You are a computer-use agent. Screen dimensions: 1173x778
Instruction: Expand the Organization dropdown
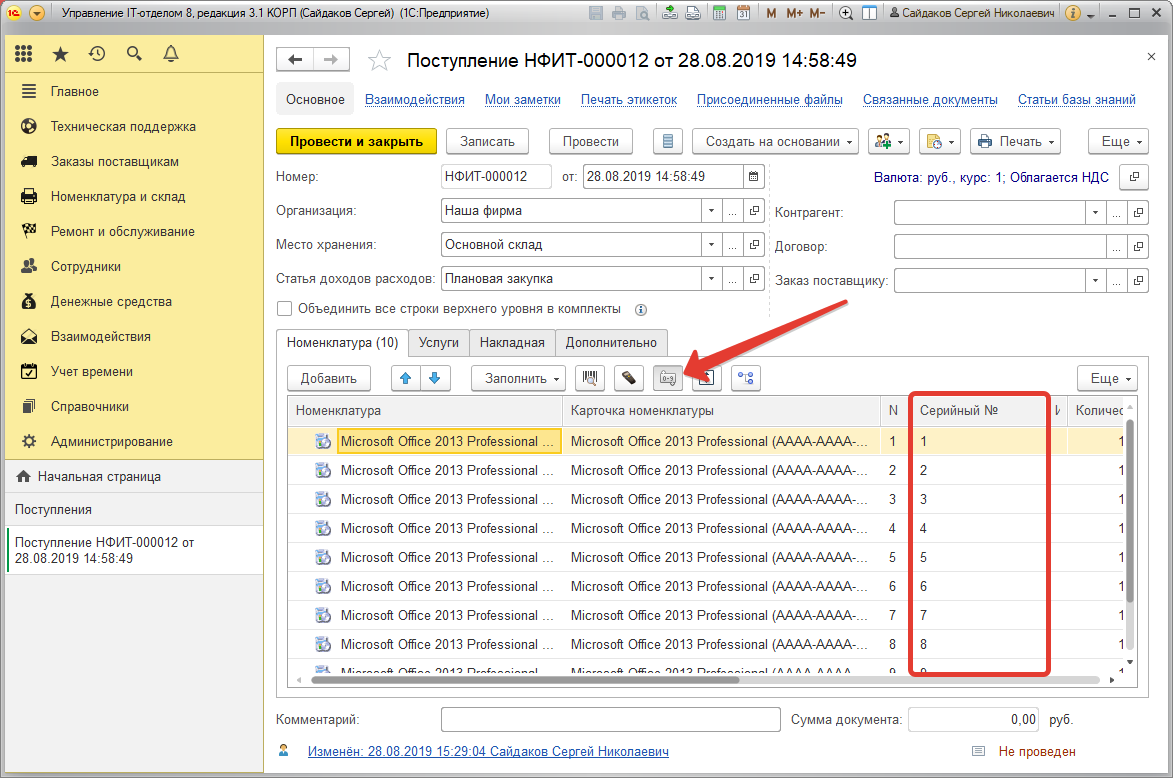711,211
